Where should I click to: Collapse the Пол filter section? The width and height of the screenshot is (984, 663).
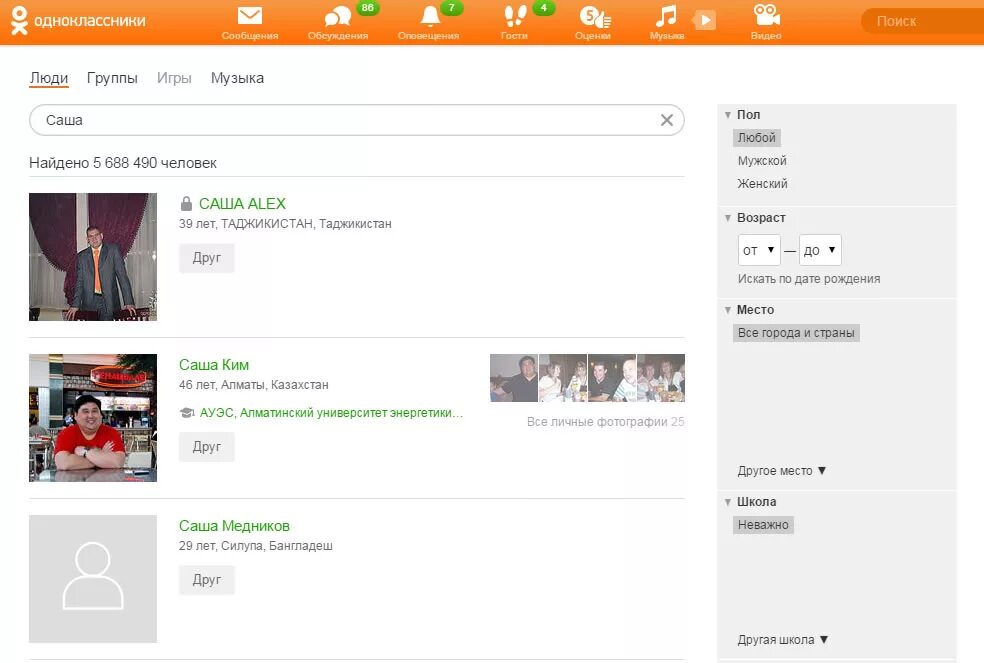point(727,115)
